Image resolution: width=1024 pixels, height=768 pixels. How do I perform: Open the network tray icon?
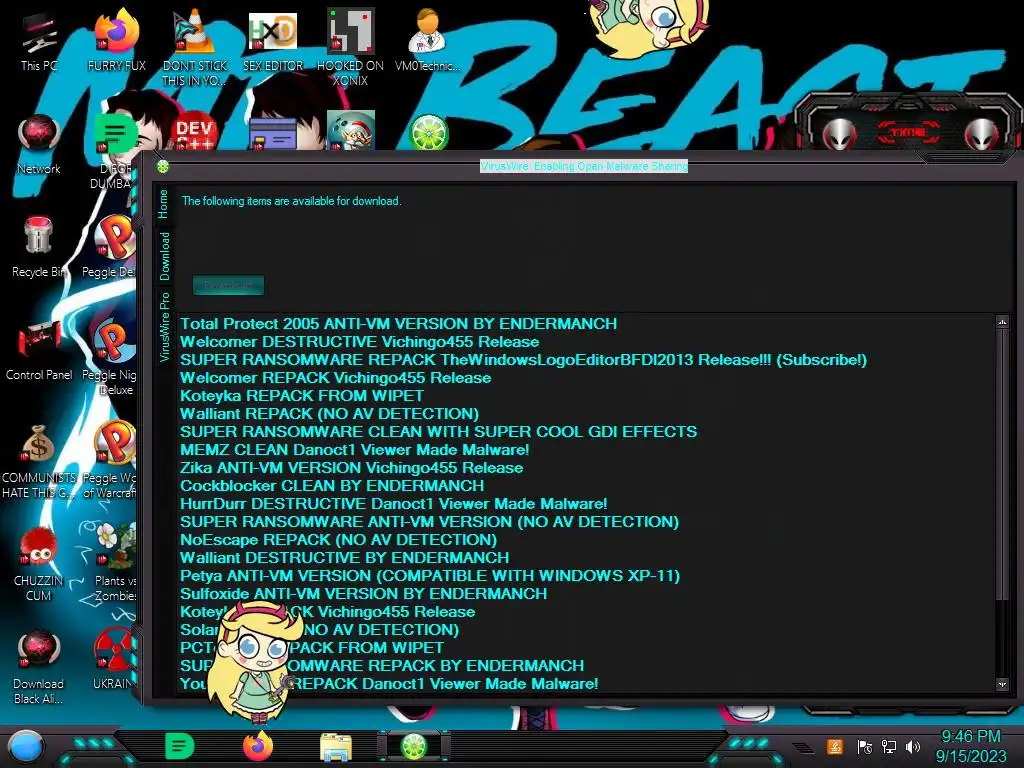click(x=888, y=746)
